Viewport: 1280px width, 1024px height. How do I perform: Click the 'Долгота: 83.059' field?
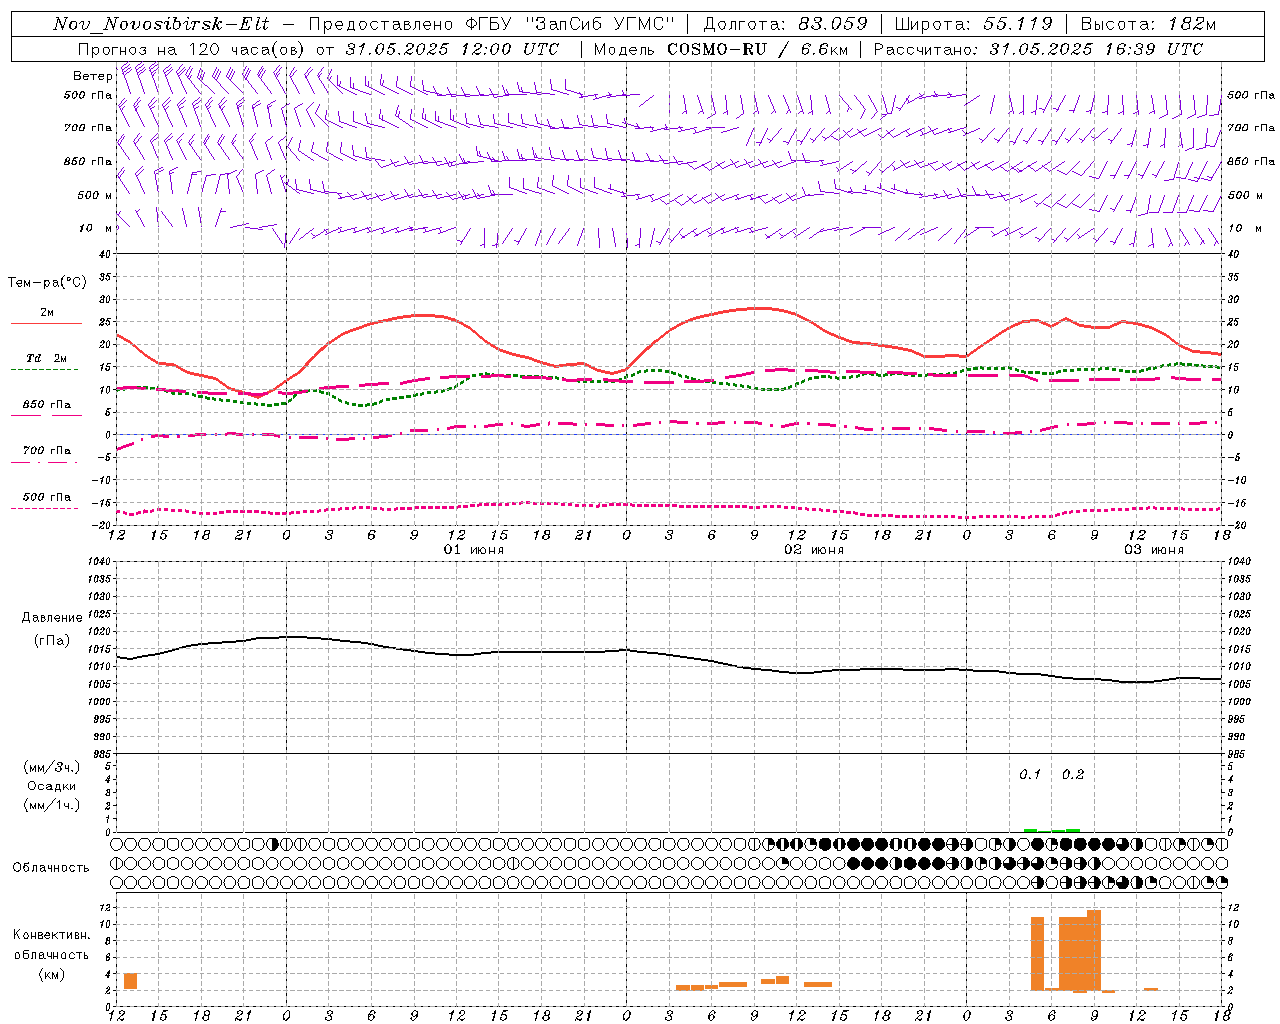(x=785, y=24)
